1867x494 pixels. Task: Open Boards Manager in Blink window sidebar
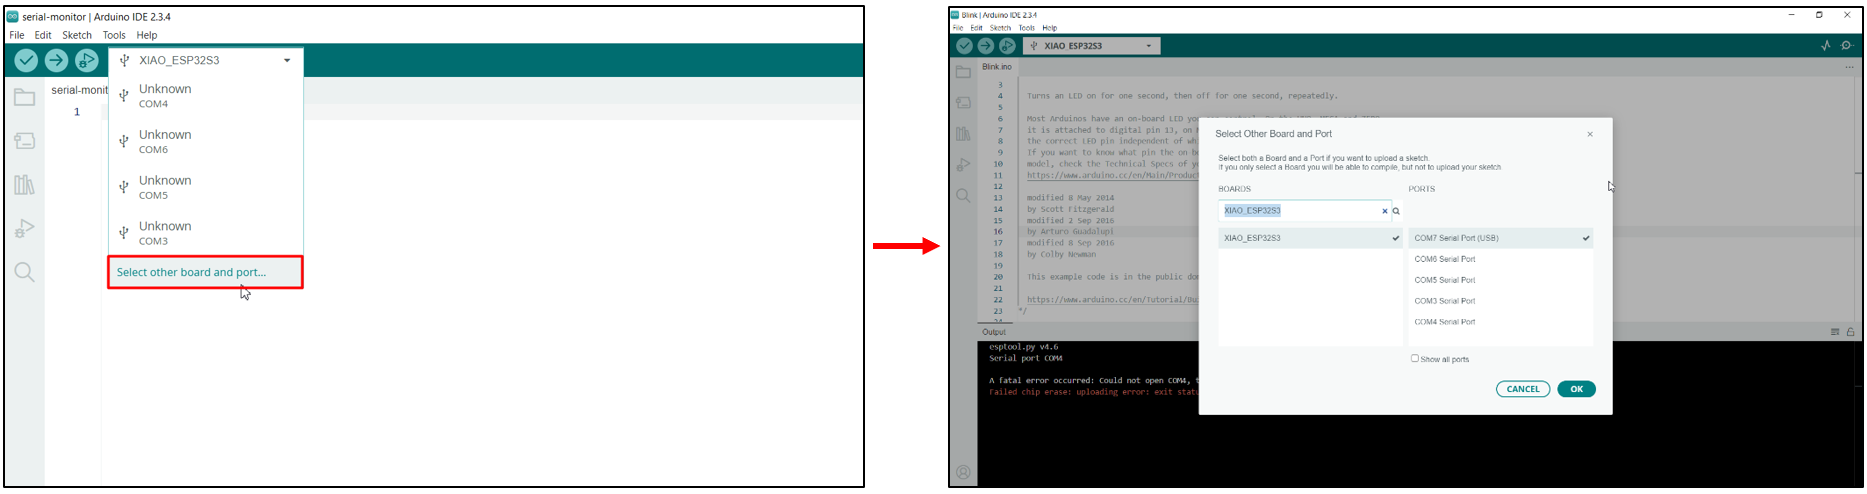tap(963, 103)
